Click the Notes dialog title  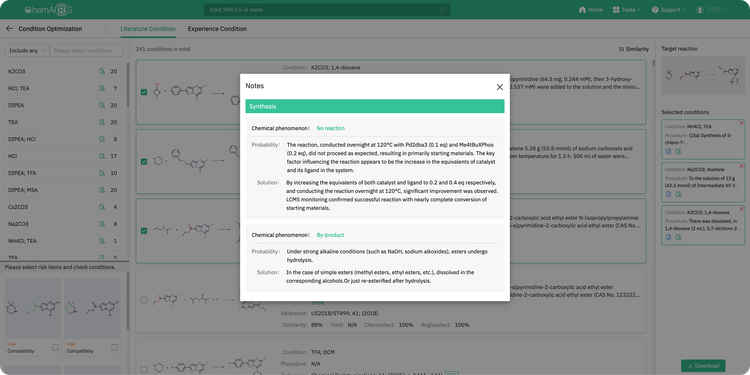coord(254,86)
